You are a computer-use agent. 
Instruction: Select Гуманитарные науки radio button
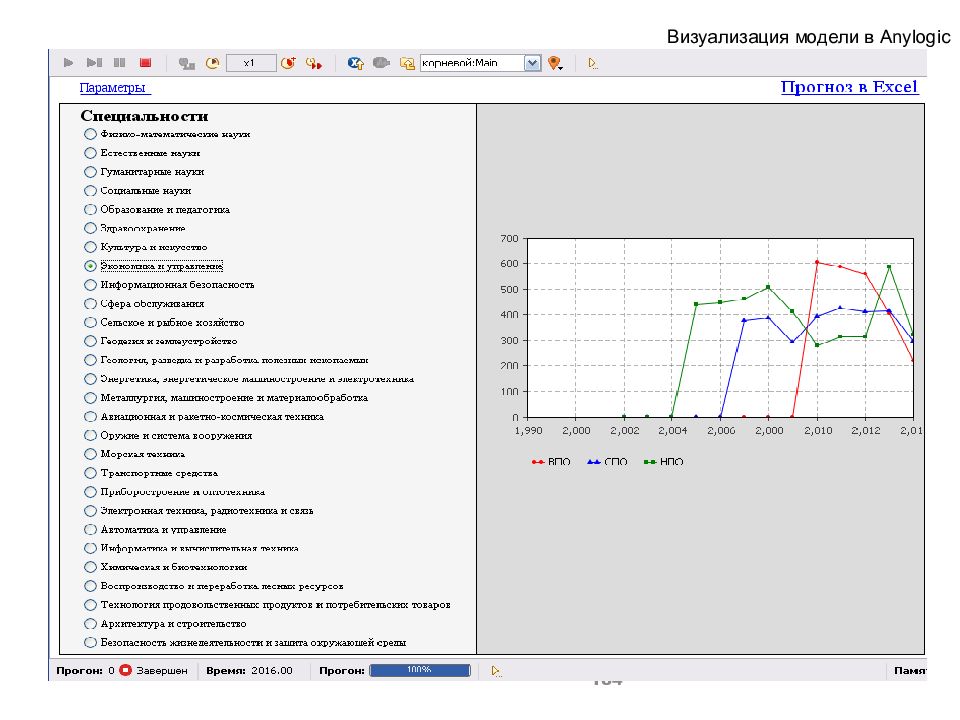(90, 172)
